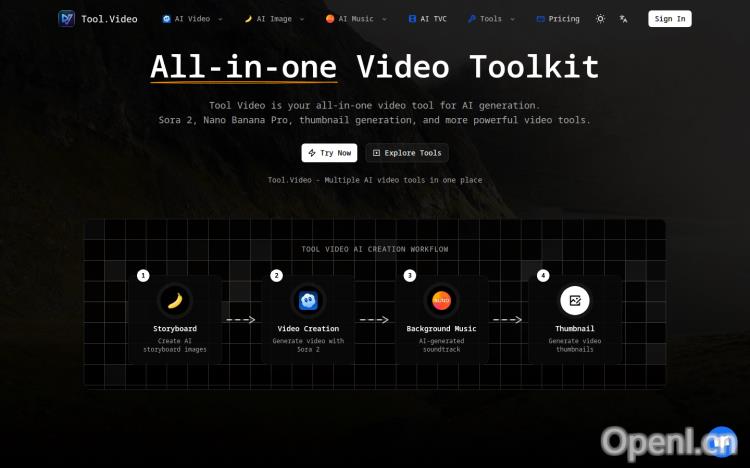Click the Pricing card icon
The width and height of the screenshot is (750, 468).
click(x=540, y=19)
